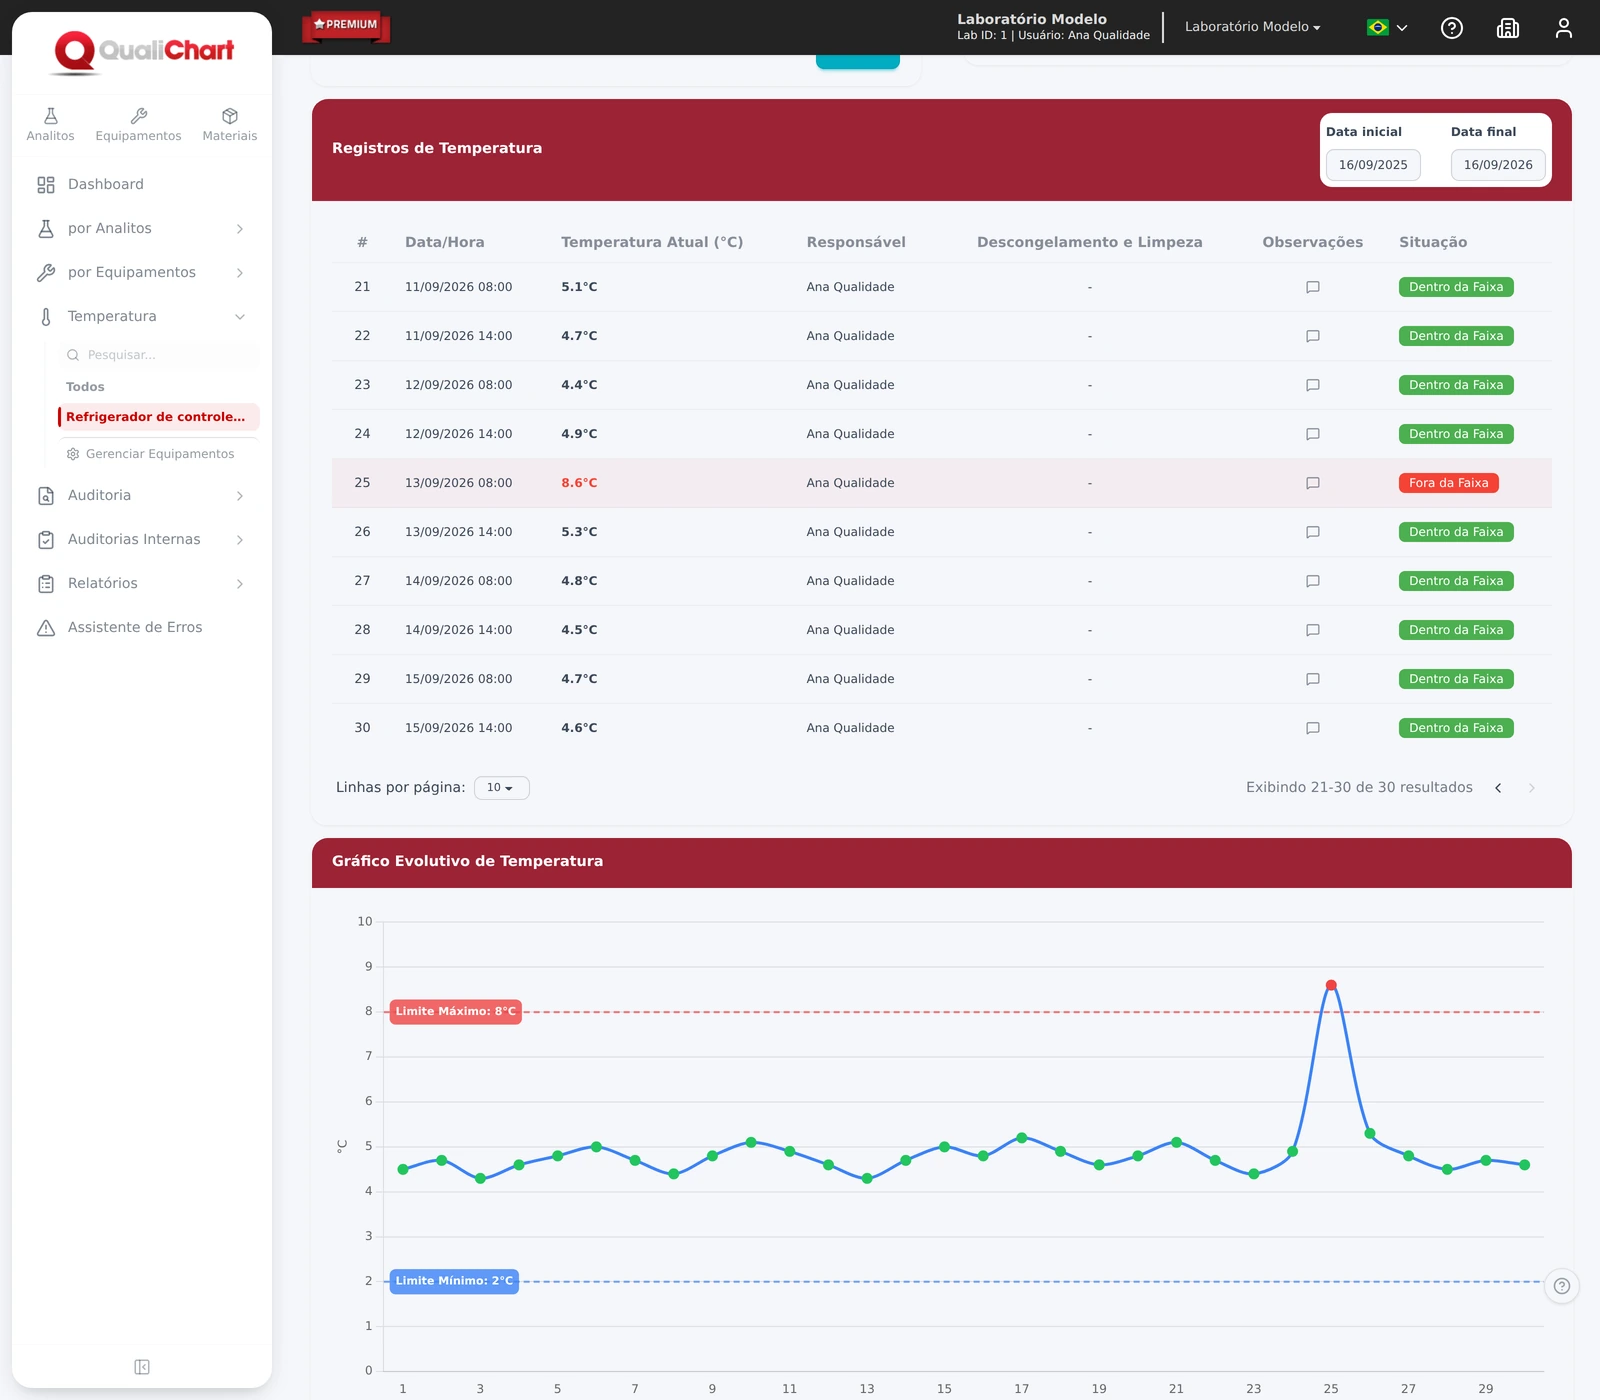Open observations for record 30
The height and width of the screenshot is (1400, 1600).
click(1313, 728)
